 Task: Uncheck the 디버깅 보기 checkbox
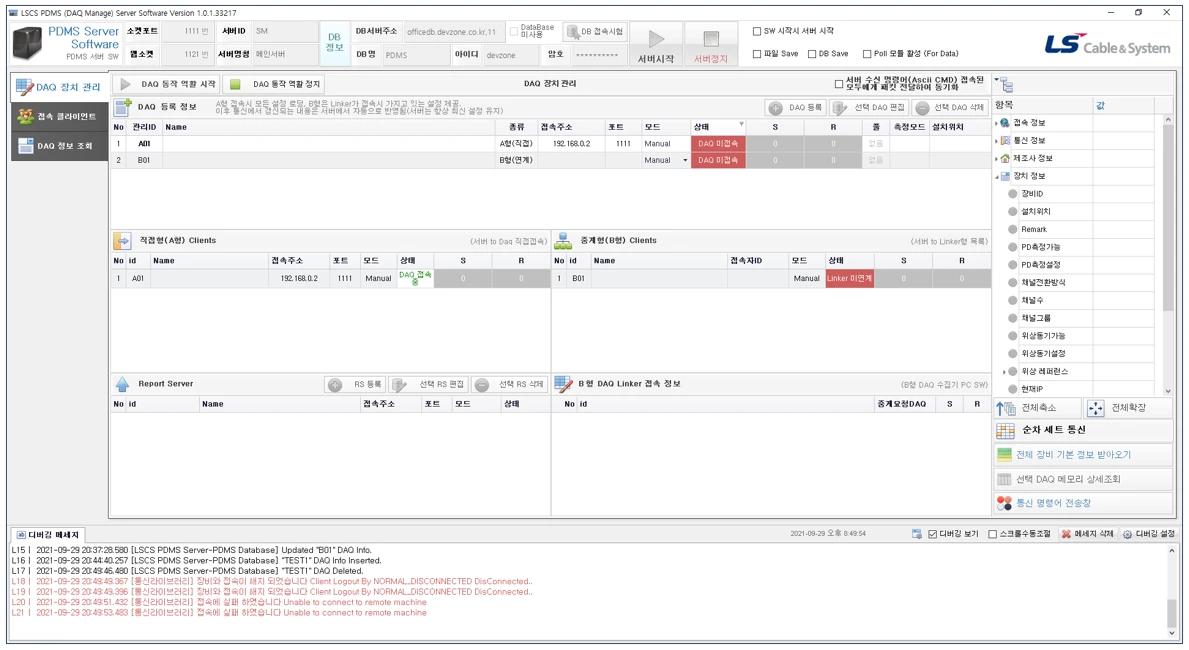(933, 534)
